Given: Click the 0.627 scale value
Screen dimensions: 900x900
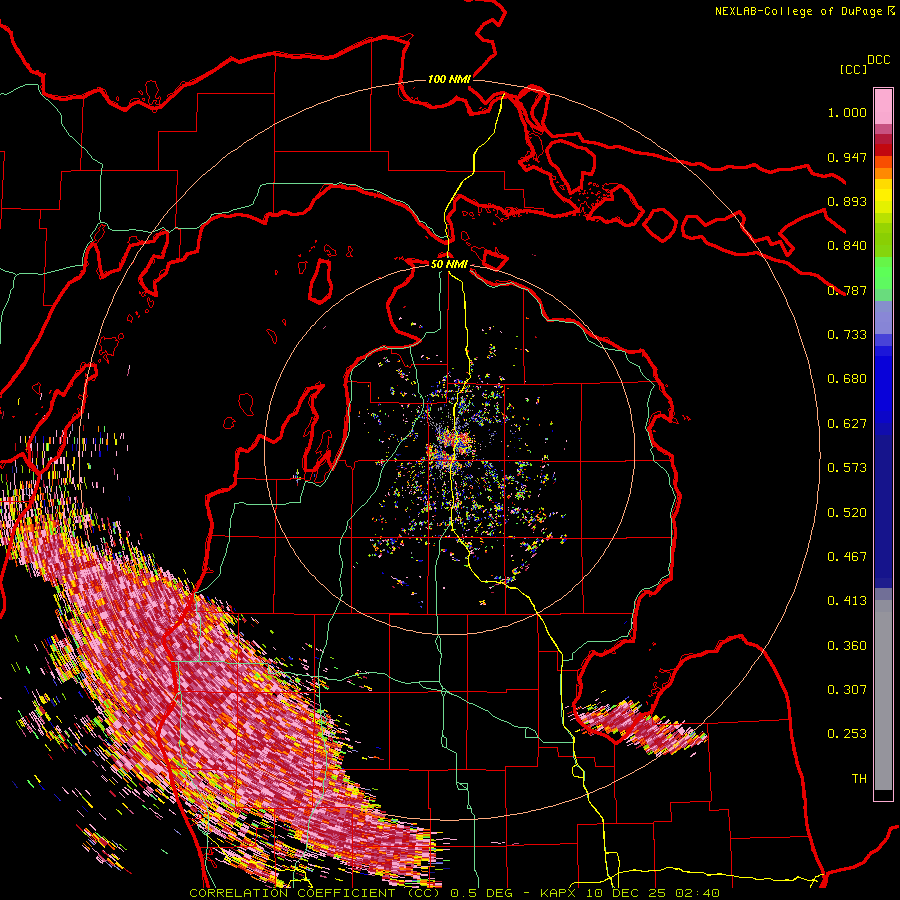Looking at the screenshot, I should (x=847, y=424).
